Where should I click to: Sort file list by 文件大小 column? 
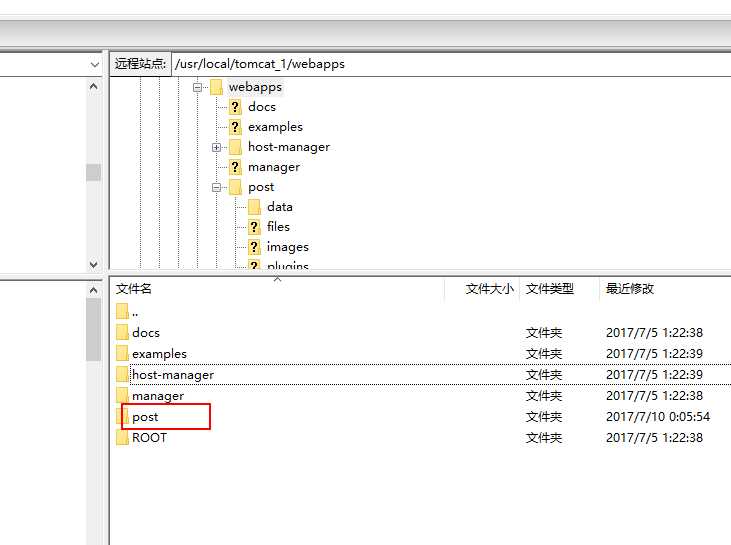pyautogui.click(x=483, y=289)
